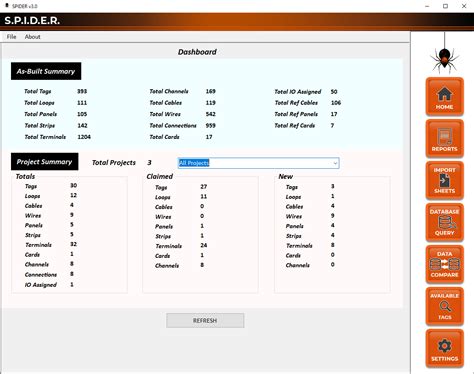
Task: Close the SPIDER application window
Action: coord(464,6)
